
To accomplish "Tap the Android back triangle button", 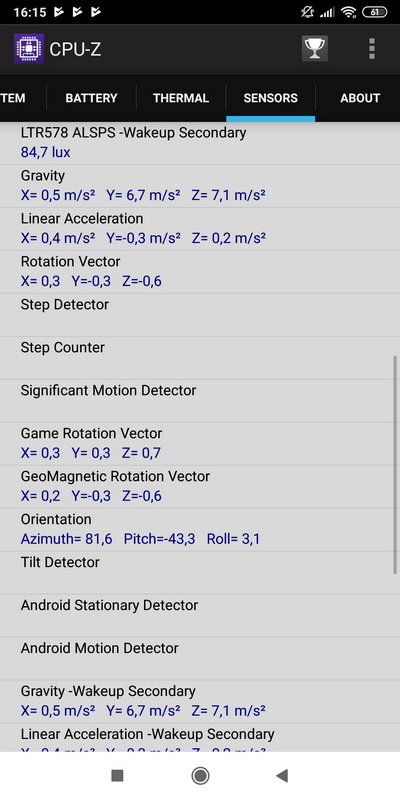I will pyautogui.click(x=282, y=776).
